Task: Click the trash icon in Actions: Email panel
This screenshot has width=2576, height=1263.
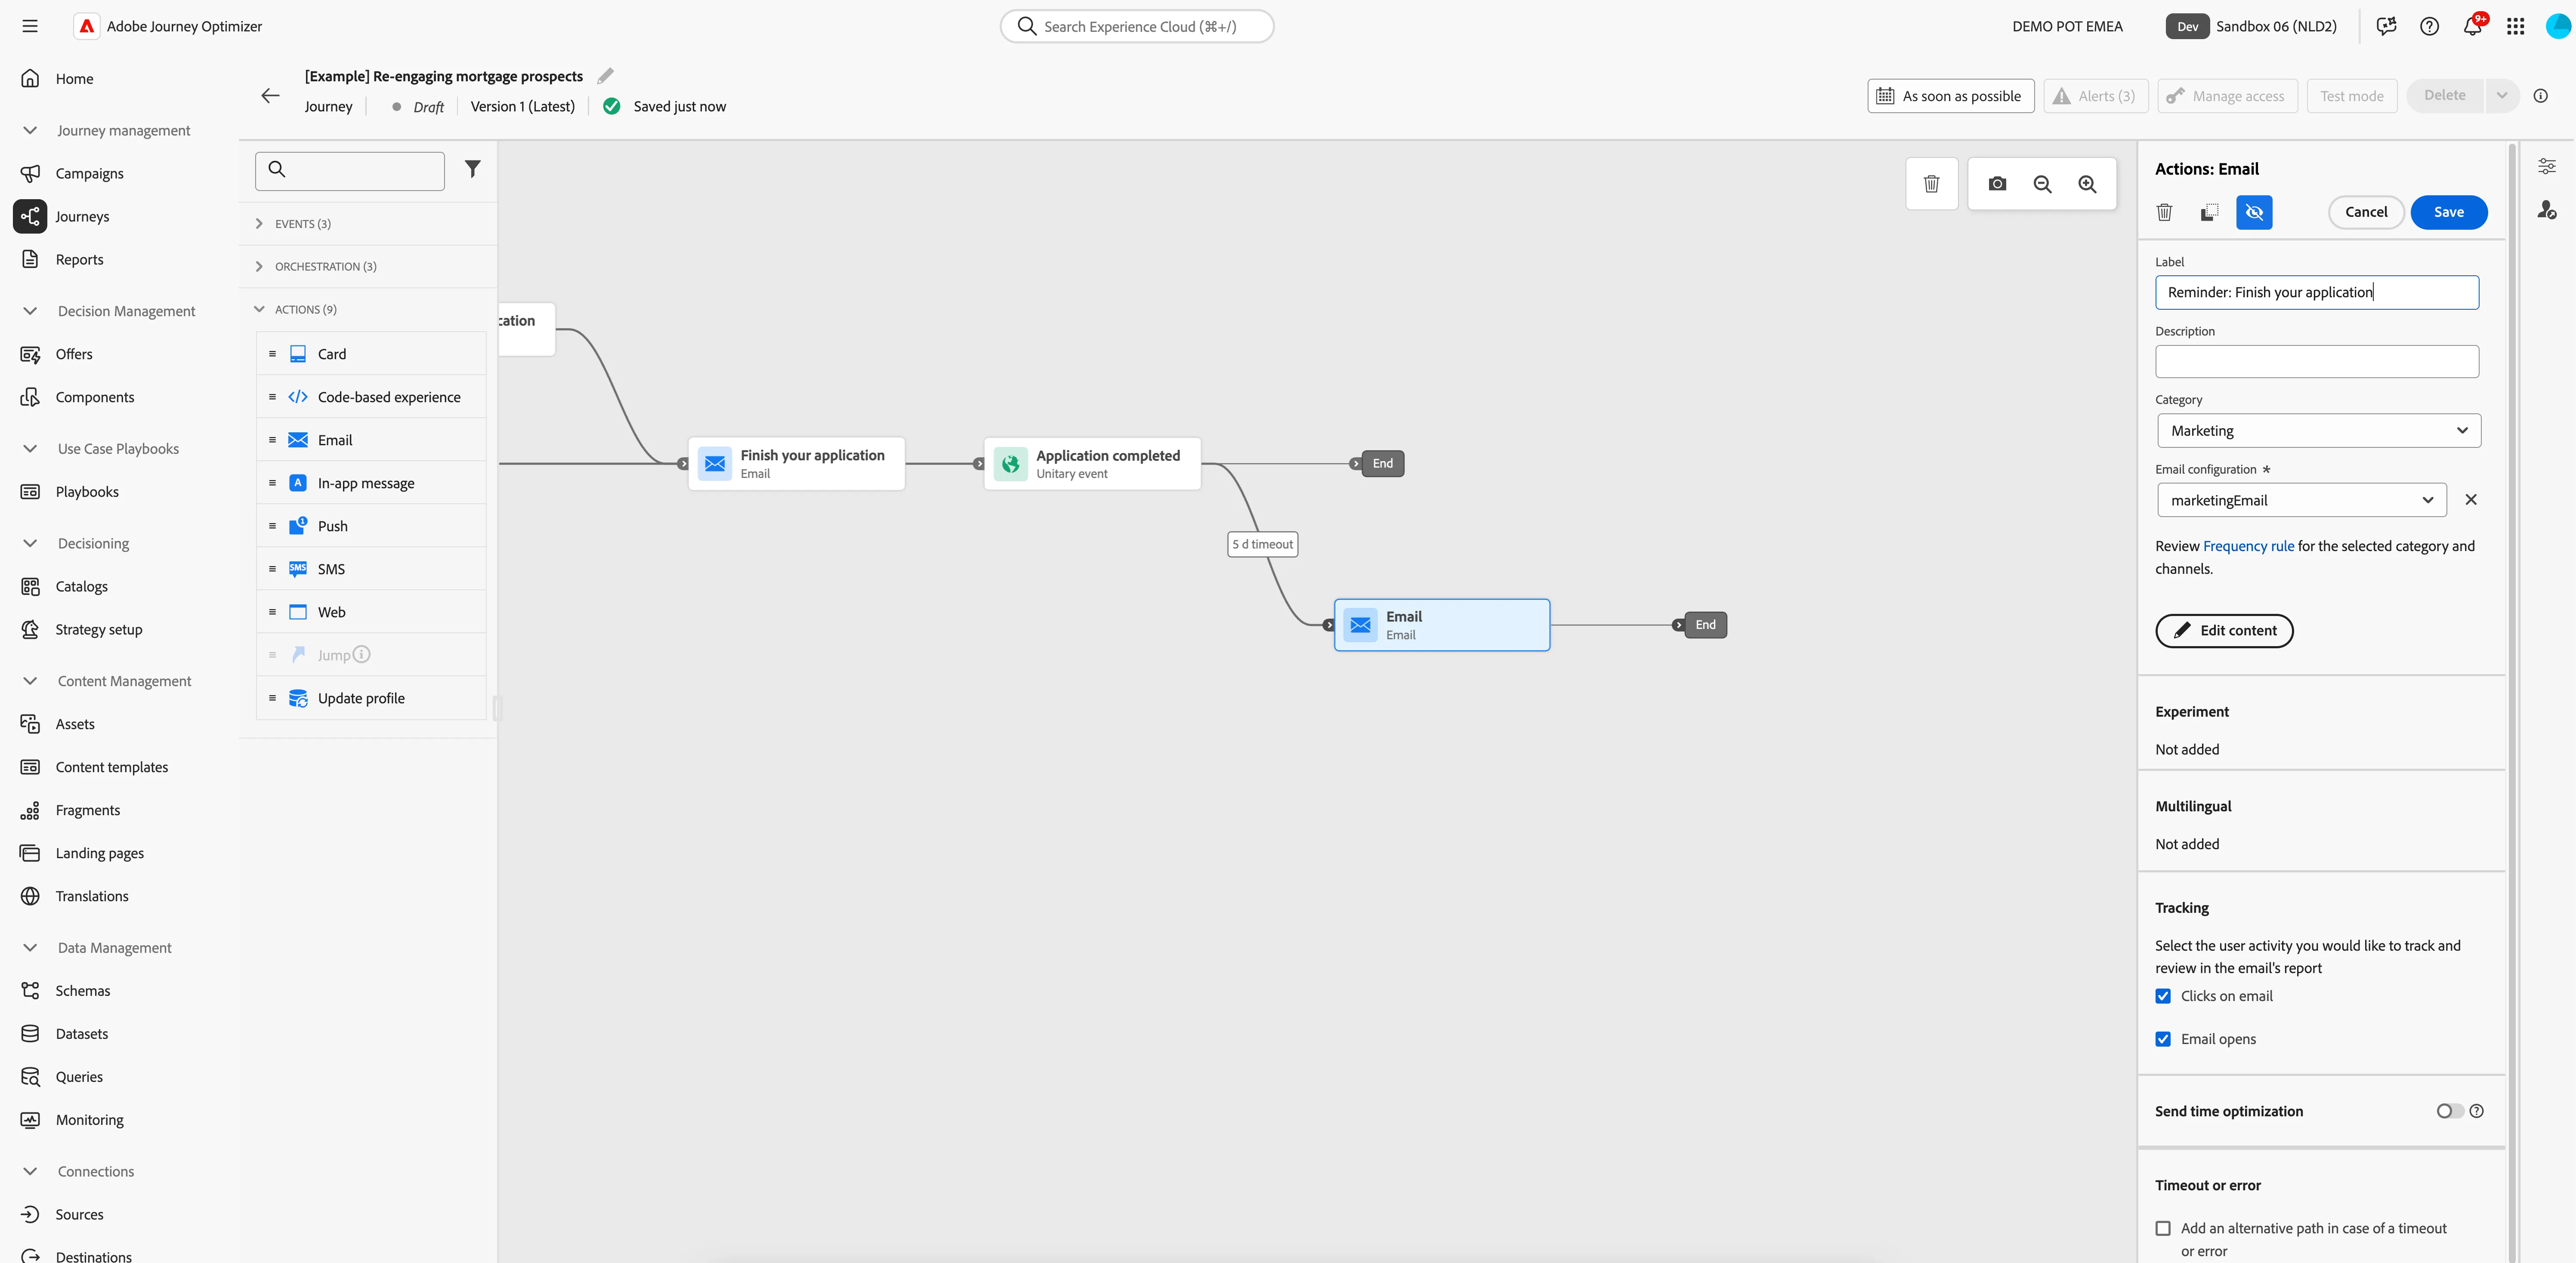Action: click(2164, 212)
